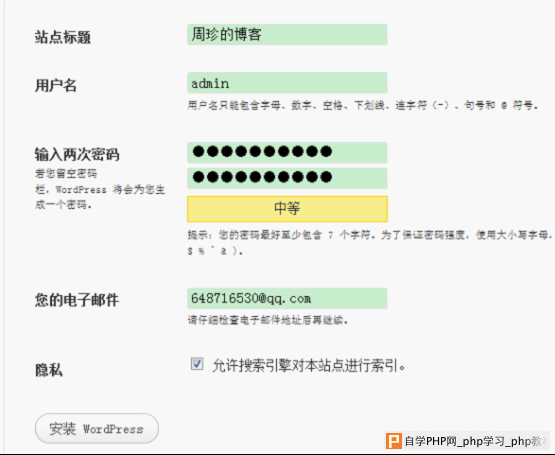Image resolution: width=555 pixels, height=455 pixels.
Task: Select the second password confirmation field
Action: pos(287,178)
